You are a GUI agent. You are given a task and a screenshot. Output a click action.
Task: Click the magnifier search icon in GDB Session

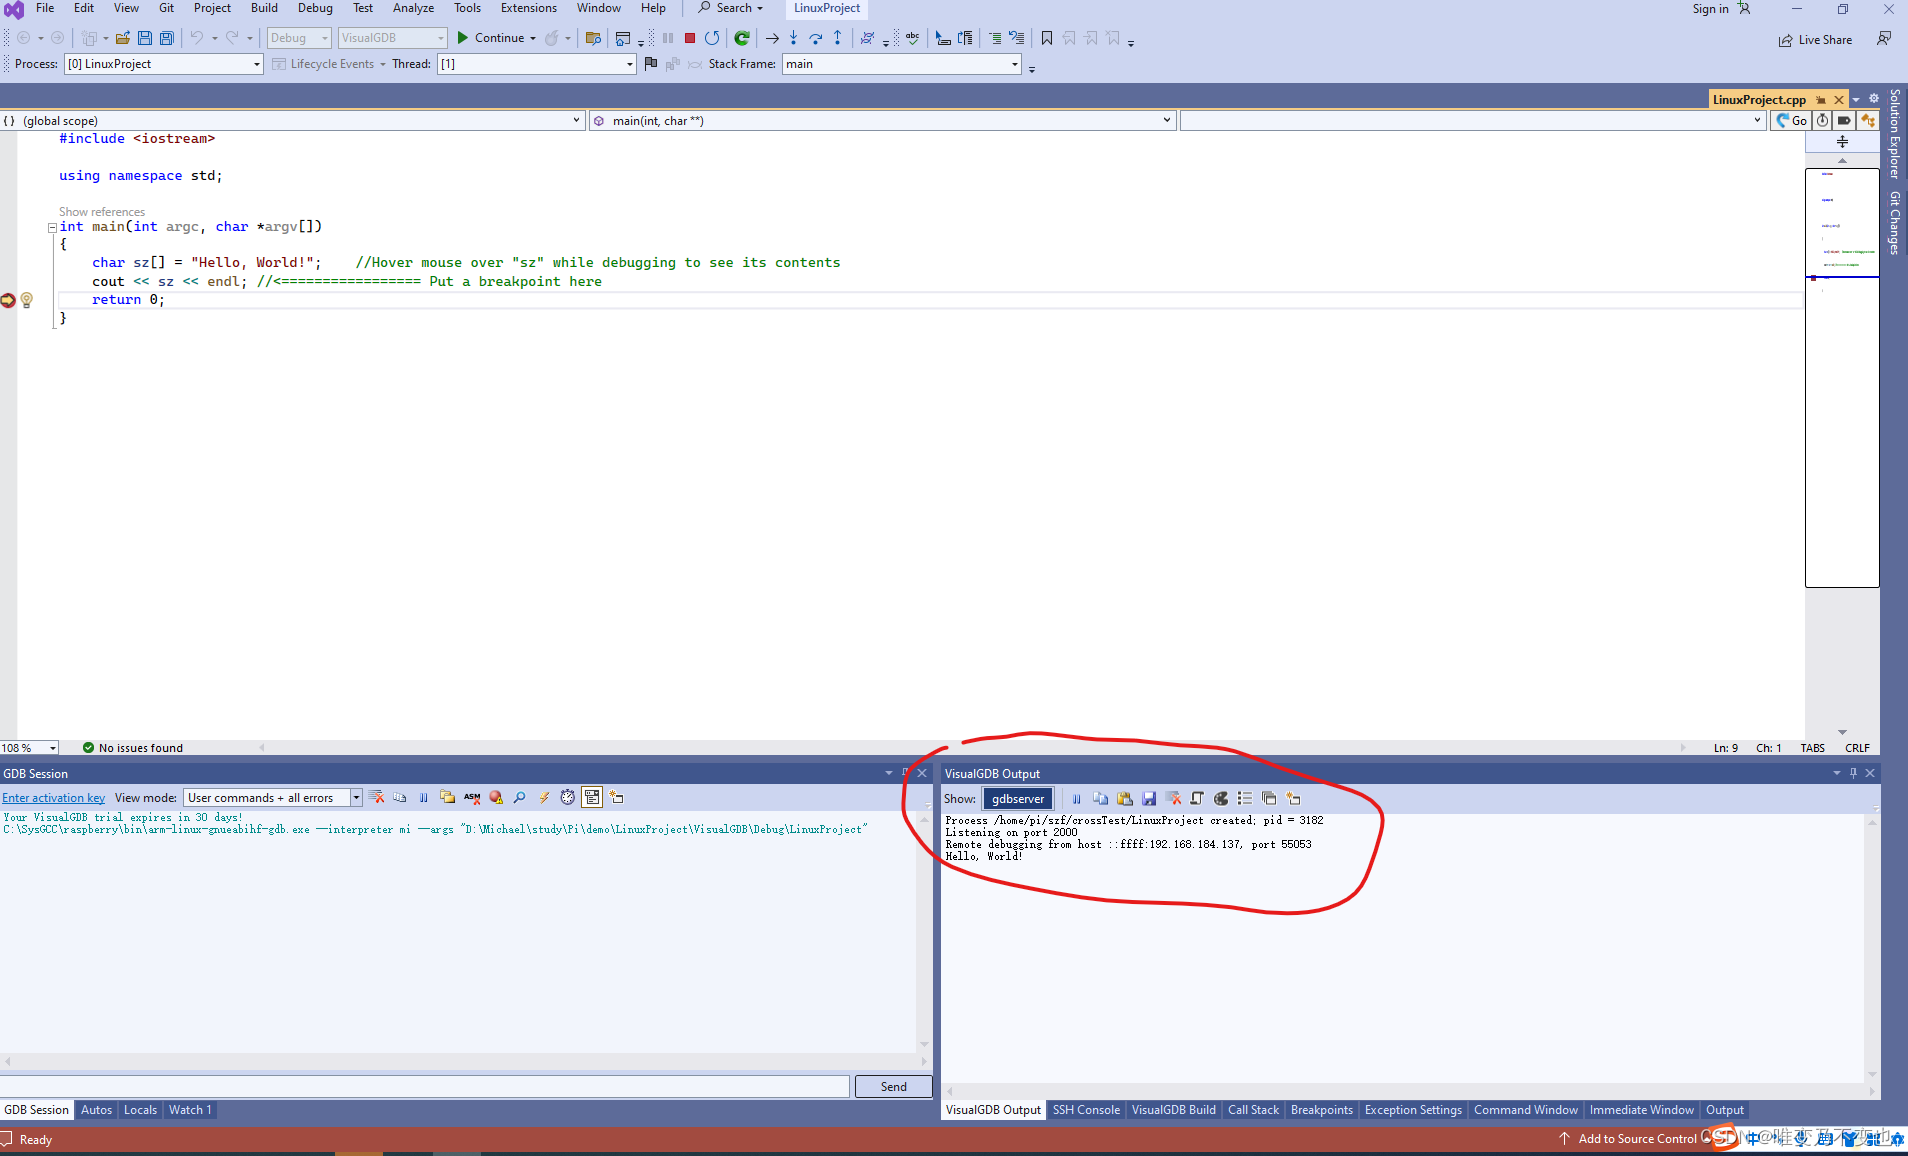[520, 797]
